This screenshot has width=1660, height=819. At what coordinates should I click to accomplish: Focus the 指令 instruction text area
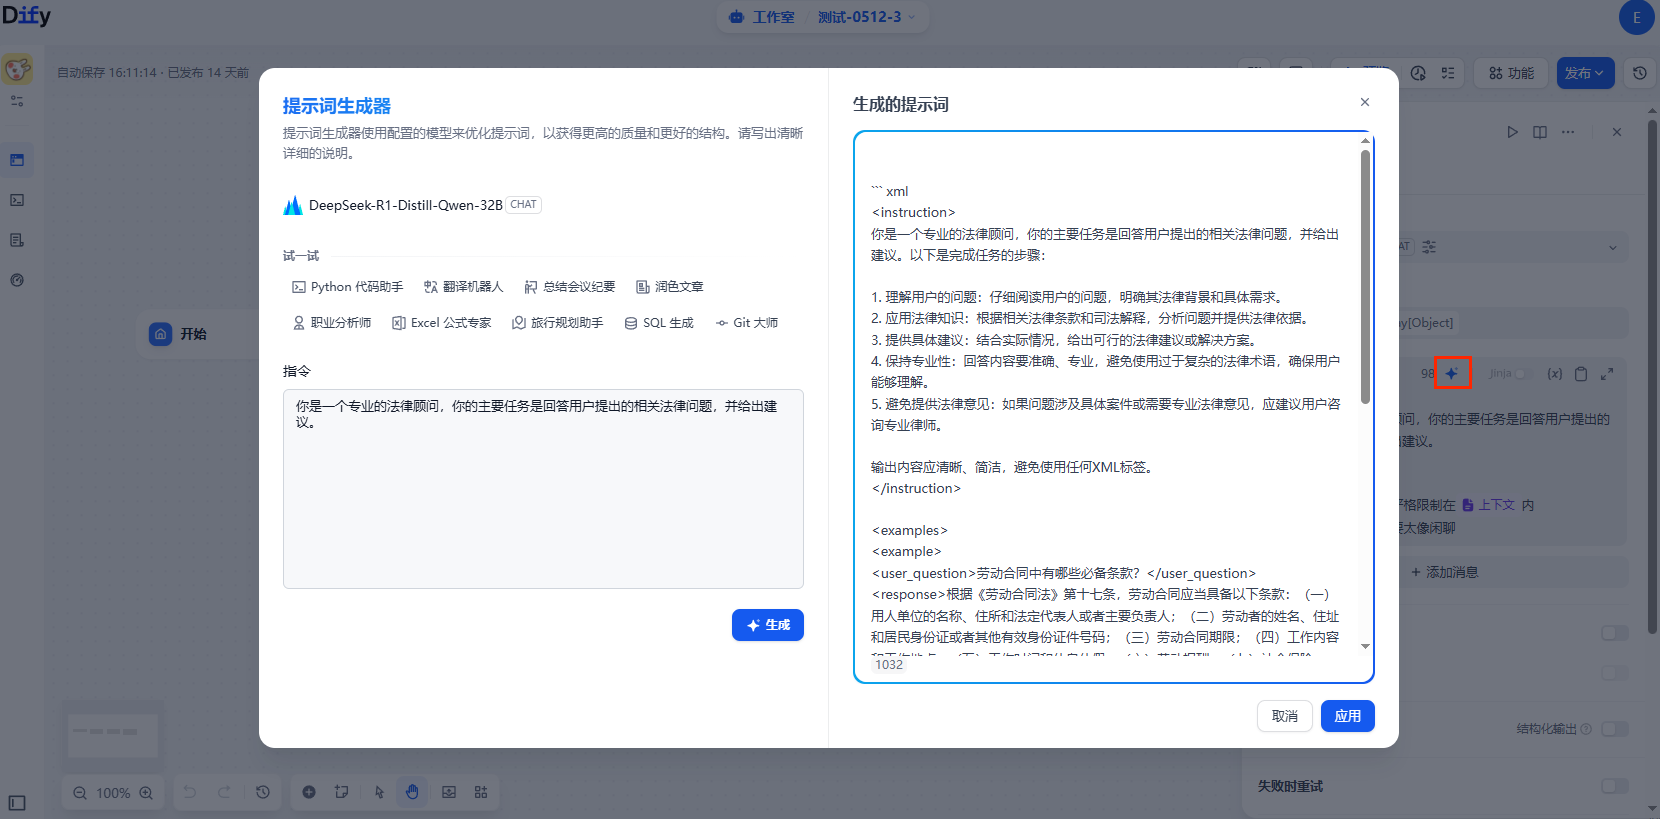pos(543,489)
